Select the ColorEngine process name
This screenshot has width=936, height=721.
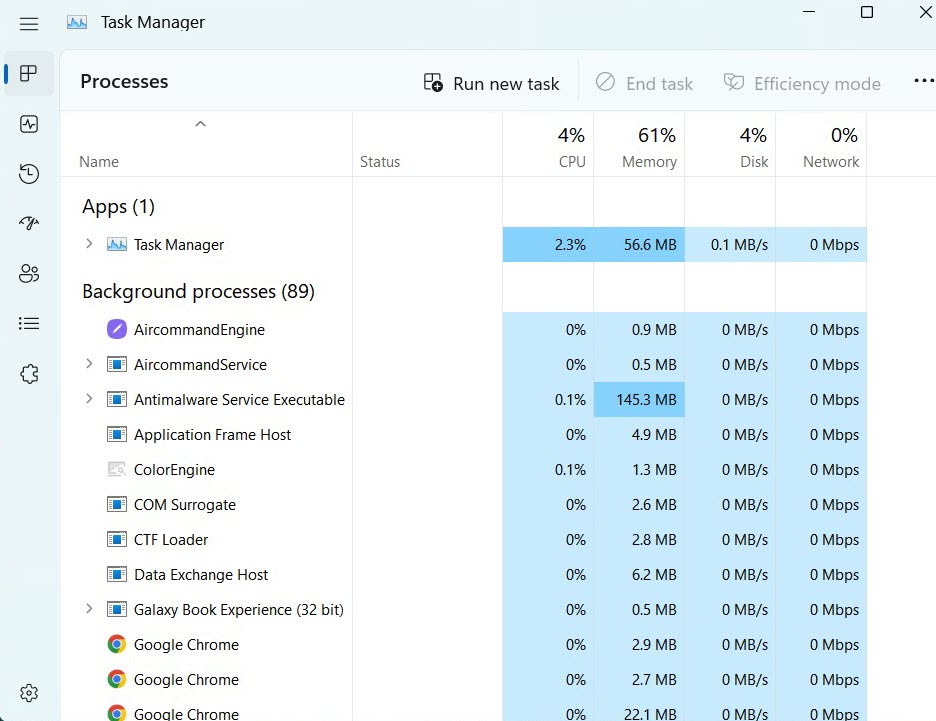(x=174, y=470)
